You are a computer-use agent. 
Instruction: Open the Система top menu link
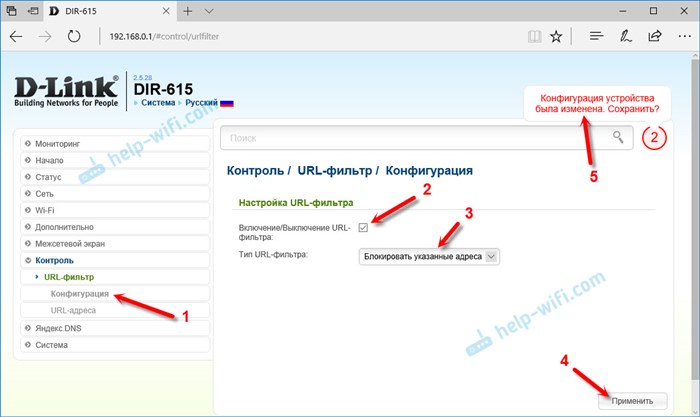tap(158, 103)
